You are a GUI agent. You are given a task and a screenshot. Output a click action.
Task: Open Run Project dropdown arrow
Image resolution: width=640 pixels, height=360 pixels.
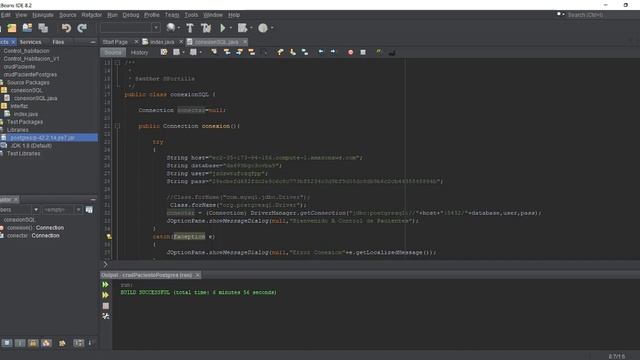(x=231, y=28)
